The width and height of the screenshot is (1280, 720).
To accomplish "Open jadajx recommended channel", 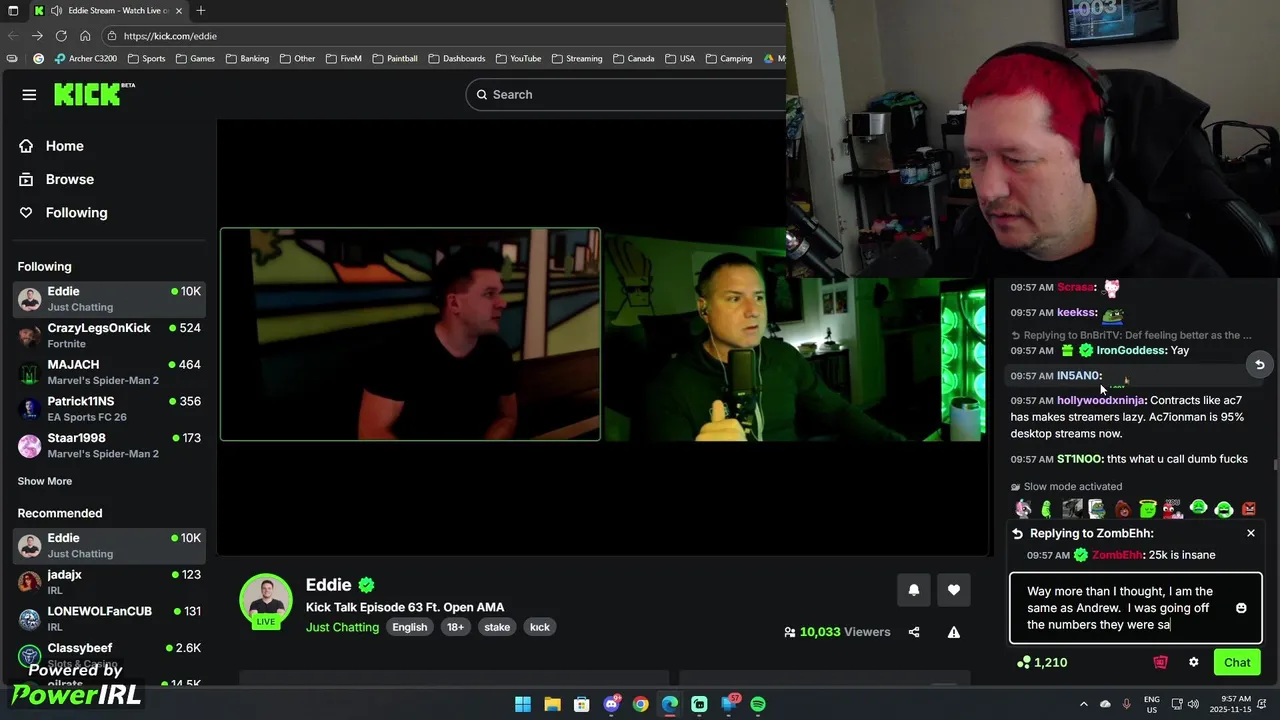I will [x=108, y=582].
